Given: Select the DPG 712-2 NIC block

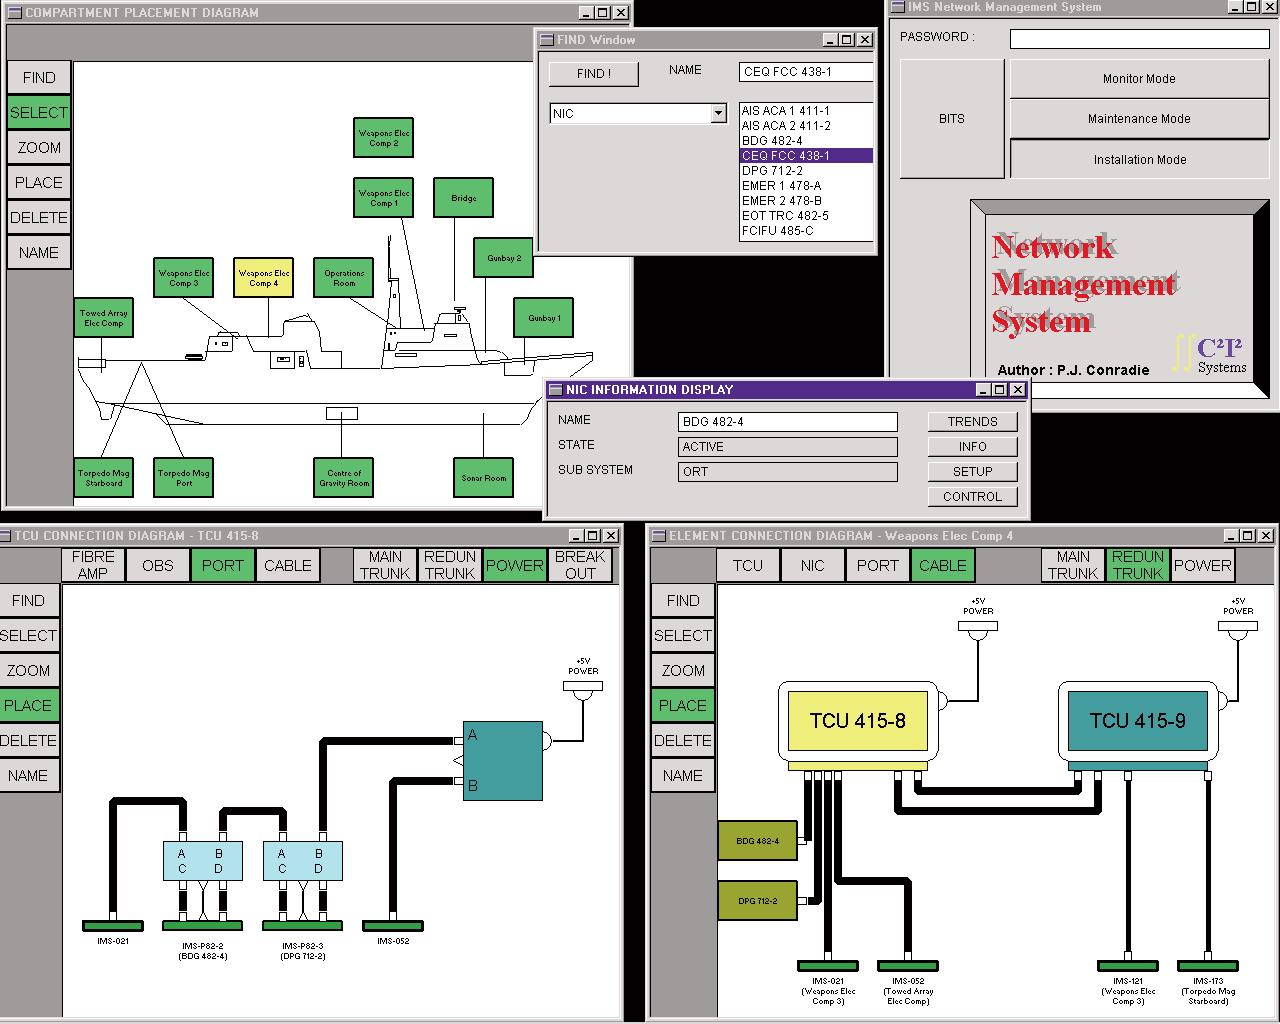Looking at the screenshot, I should coord(758,901).
